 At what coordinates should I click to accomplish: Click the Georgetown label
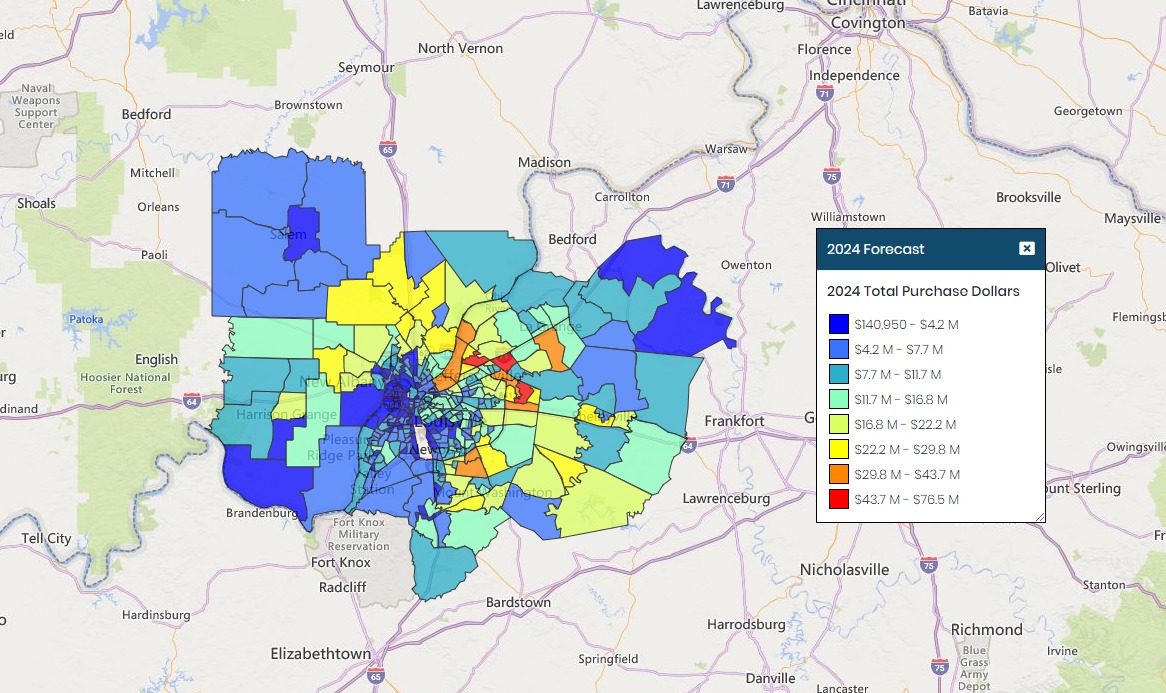pyautogui.click(x=1088, y=112)
